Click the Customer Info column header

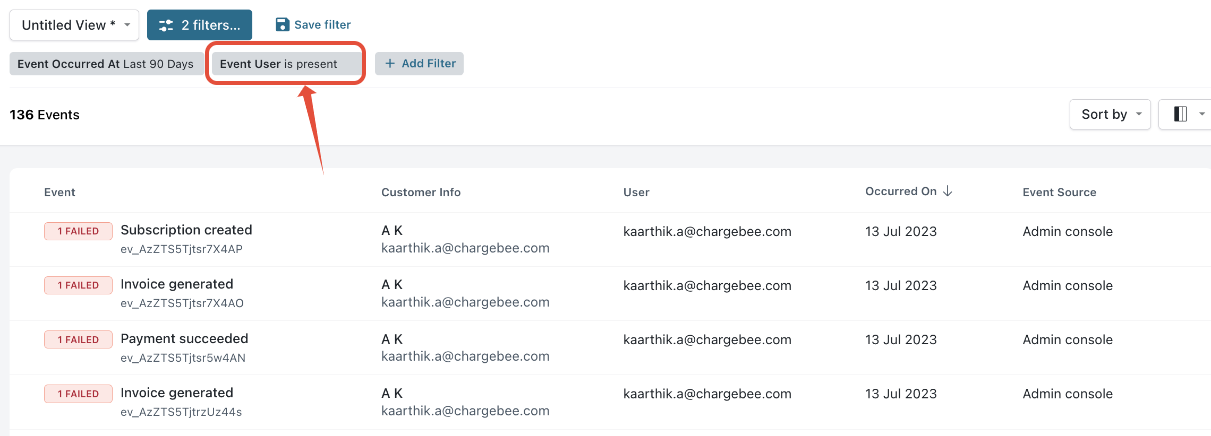coord(420,192)
